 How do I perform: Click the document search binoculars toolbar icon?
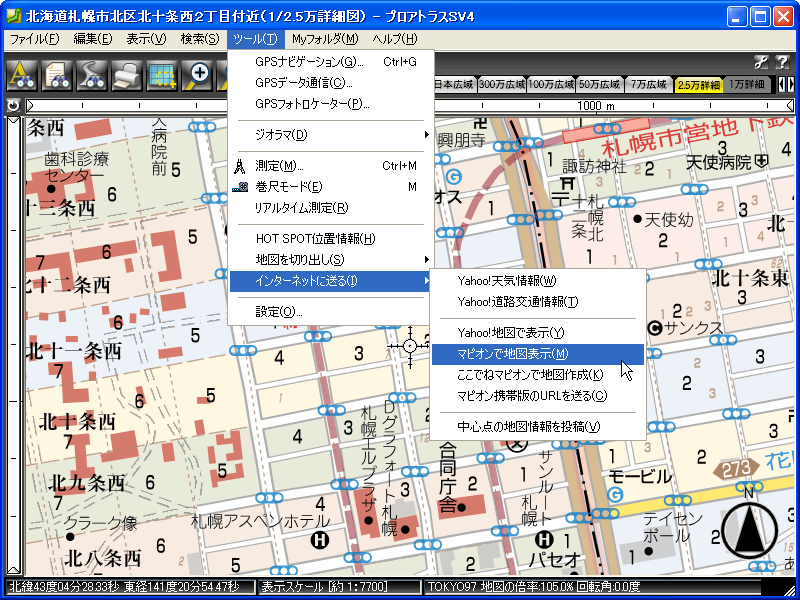[57, 76]
